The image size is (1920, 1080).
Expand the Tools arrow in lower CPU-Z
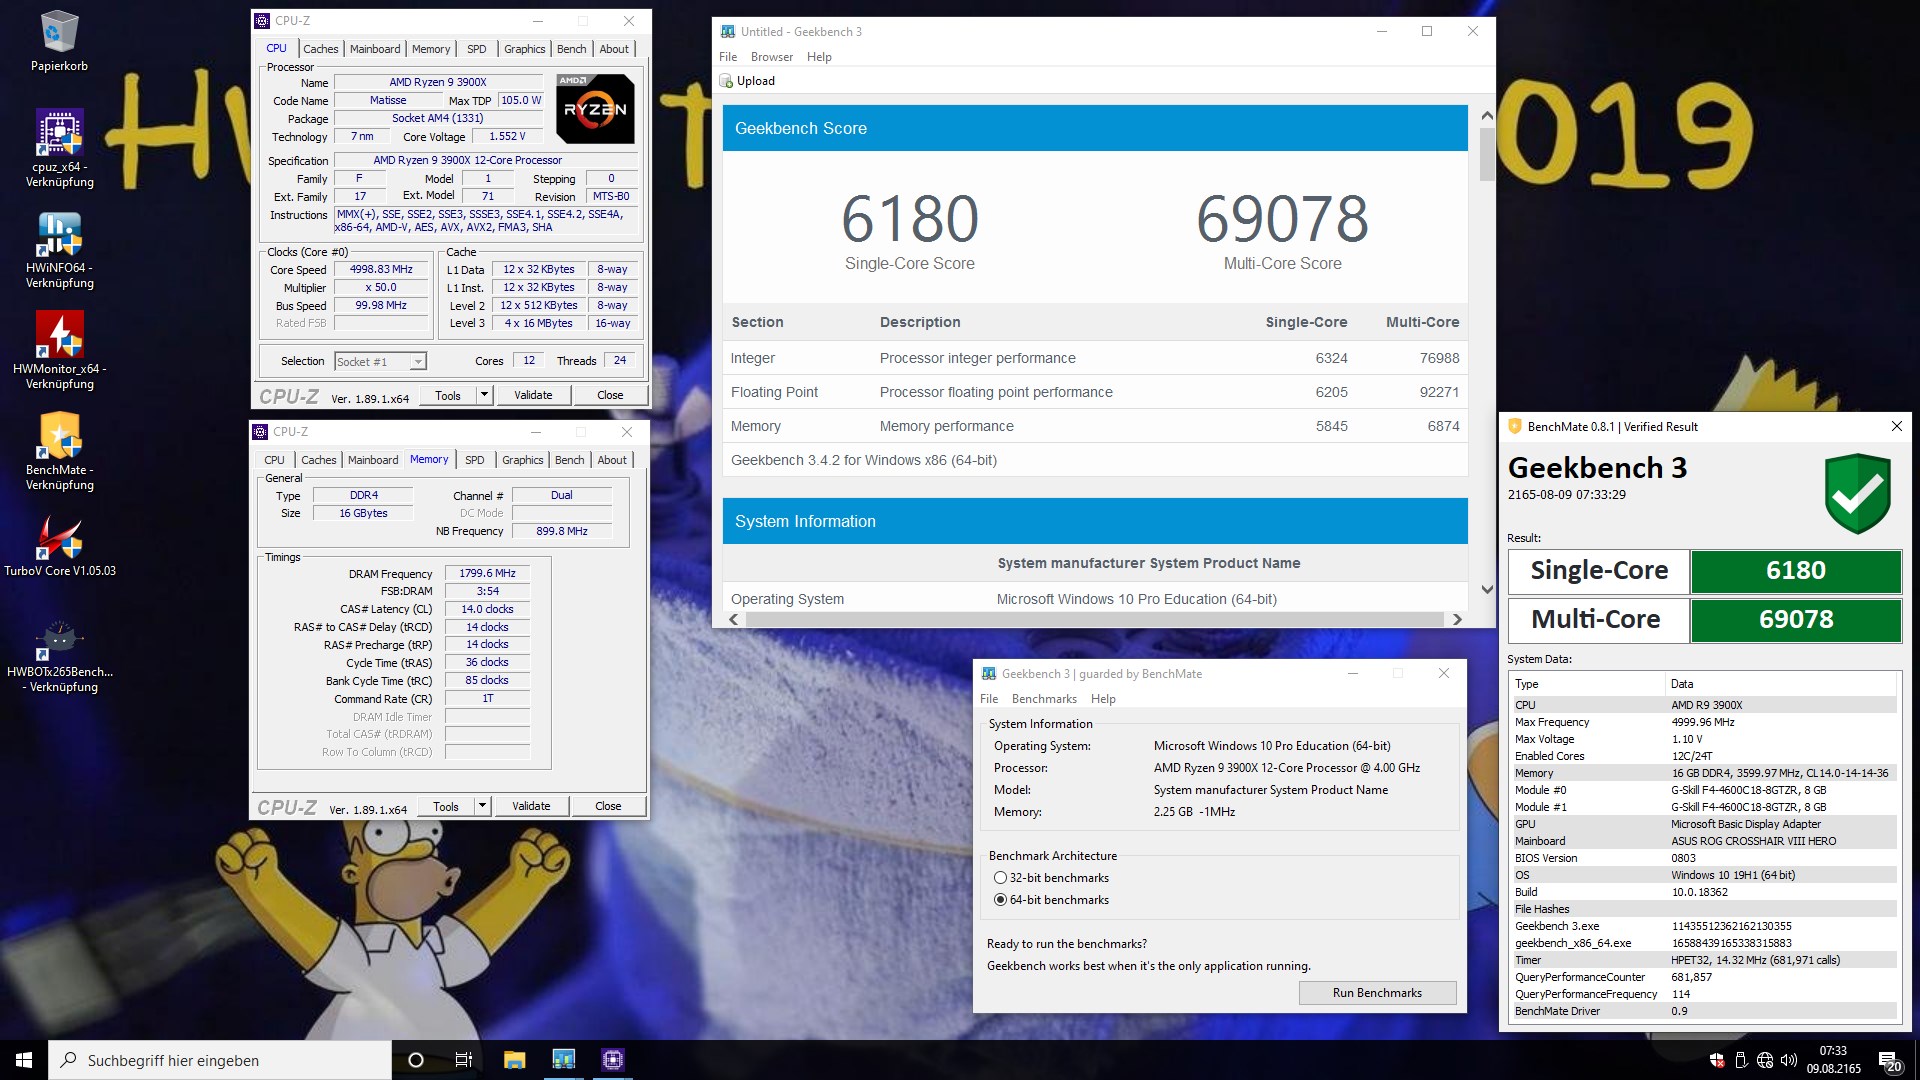pyautogui.click(x=482, y=806)
